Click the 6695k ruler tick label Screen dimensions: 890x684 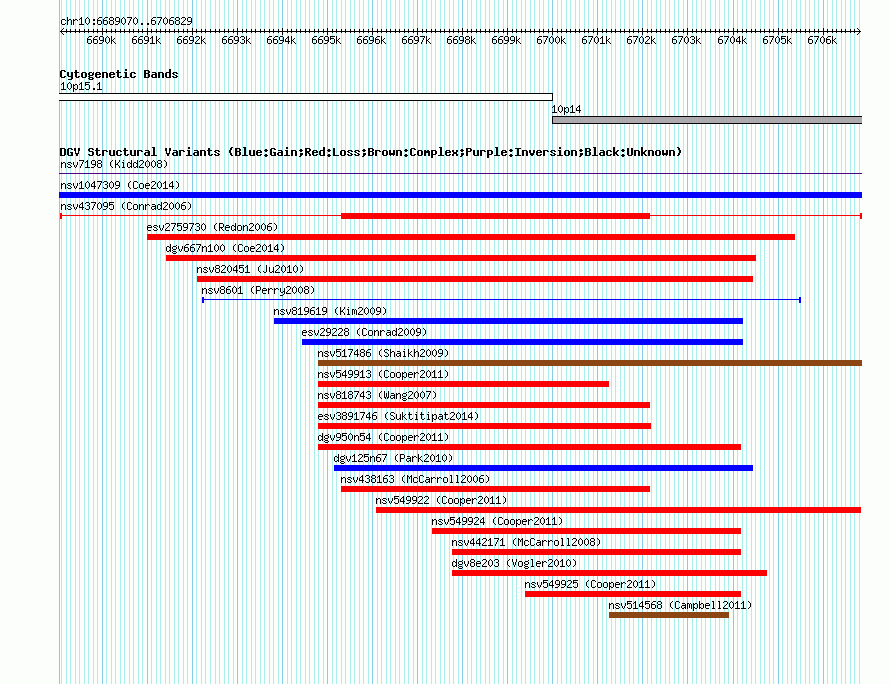[x=326, y=41]
